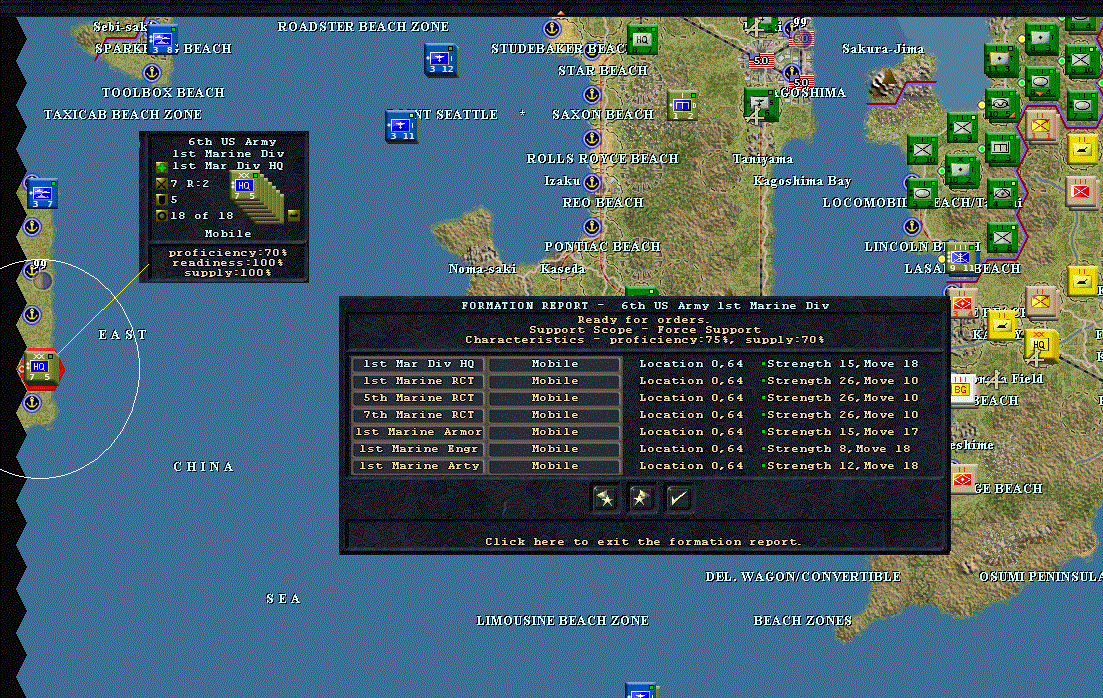Click the anchor marker beside Izaku
Viewport: 1103px width, 698px height.
[592, 182]
